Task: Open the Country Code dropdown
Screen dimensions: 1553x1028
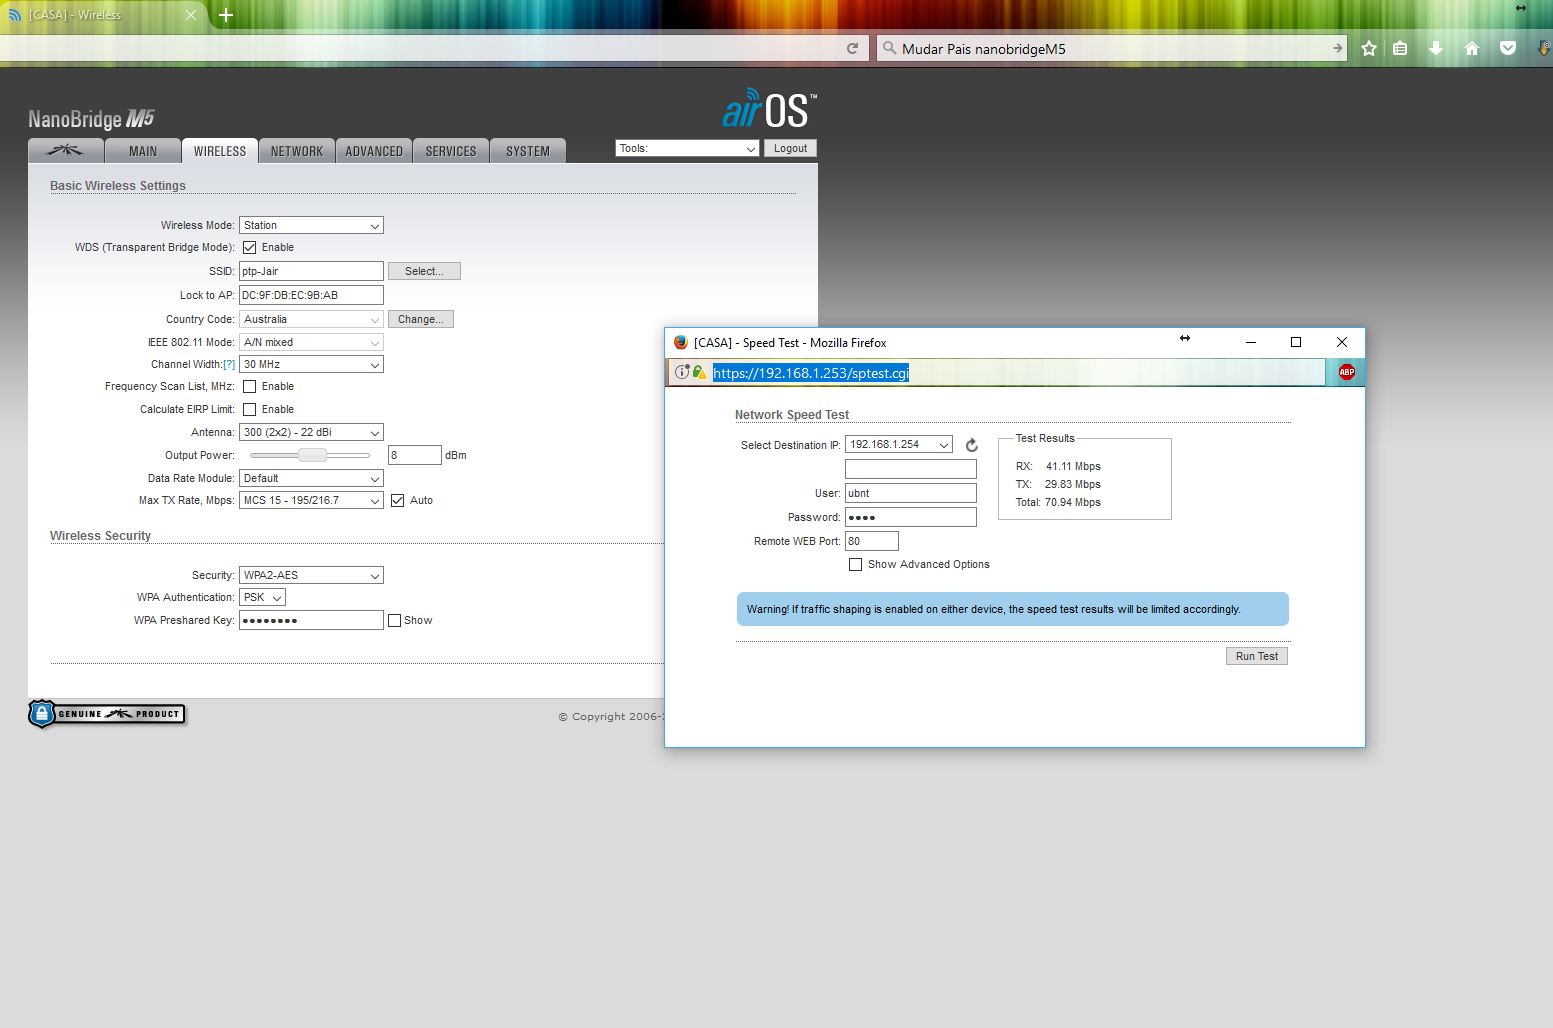Action: pyautogui.click(x=311, y=319)
